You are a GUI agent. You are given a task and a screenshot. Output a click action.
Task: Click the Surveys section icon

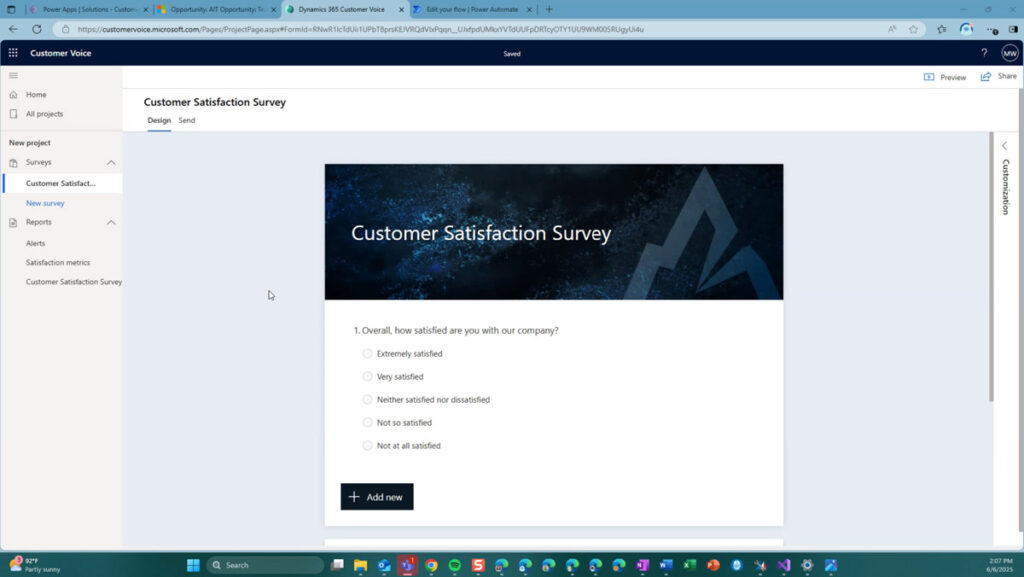(13, 163)
